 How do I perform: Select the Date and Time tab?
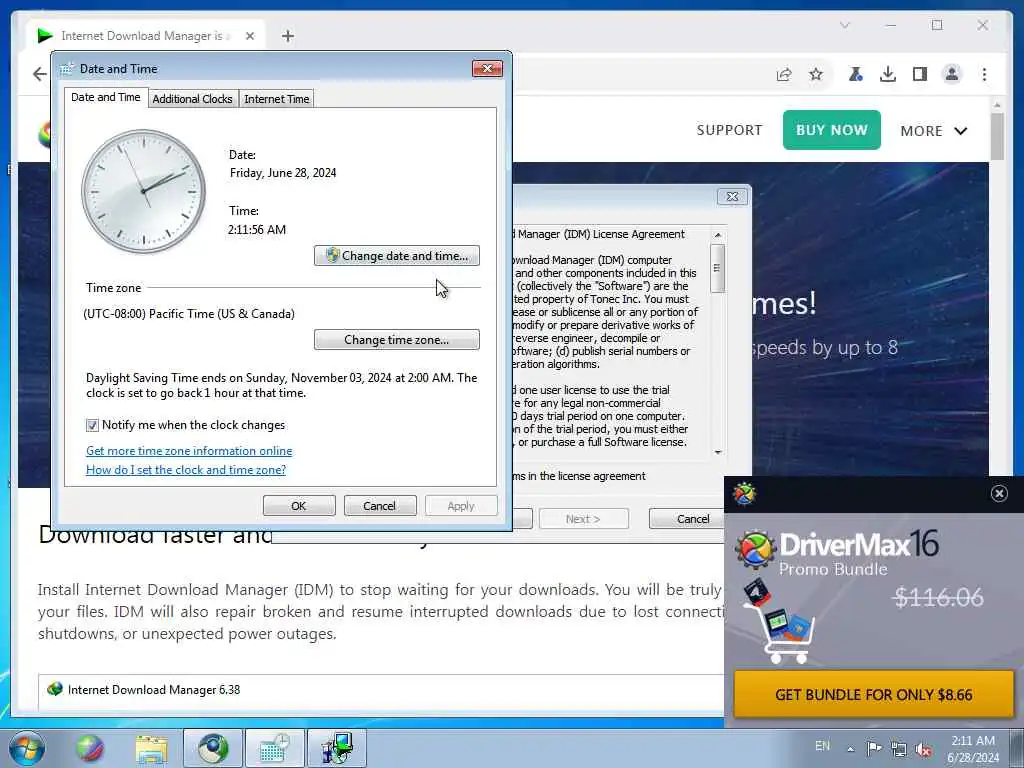[x=106, y=97]
